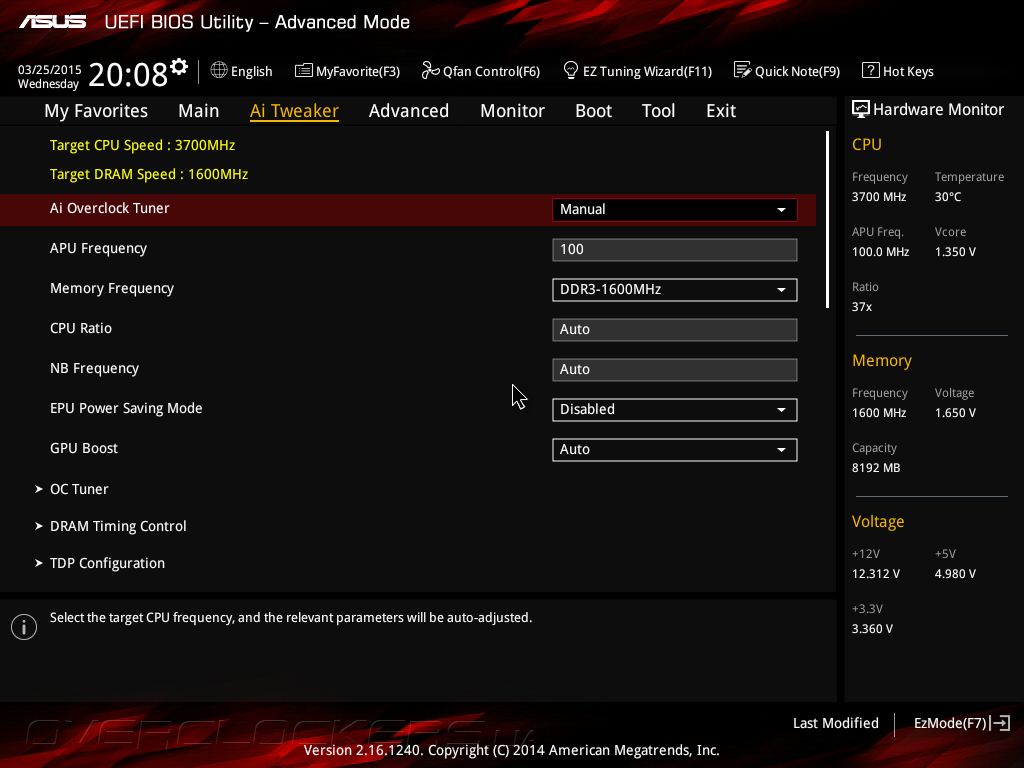The width and height of the screenshot is (1024, 768).
Task: Click the CPU Ratio 37x value
Action: (861, 307)
